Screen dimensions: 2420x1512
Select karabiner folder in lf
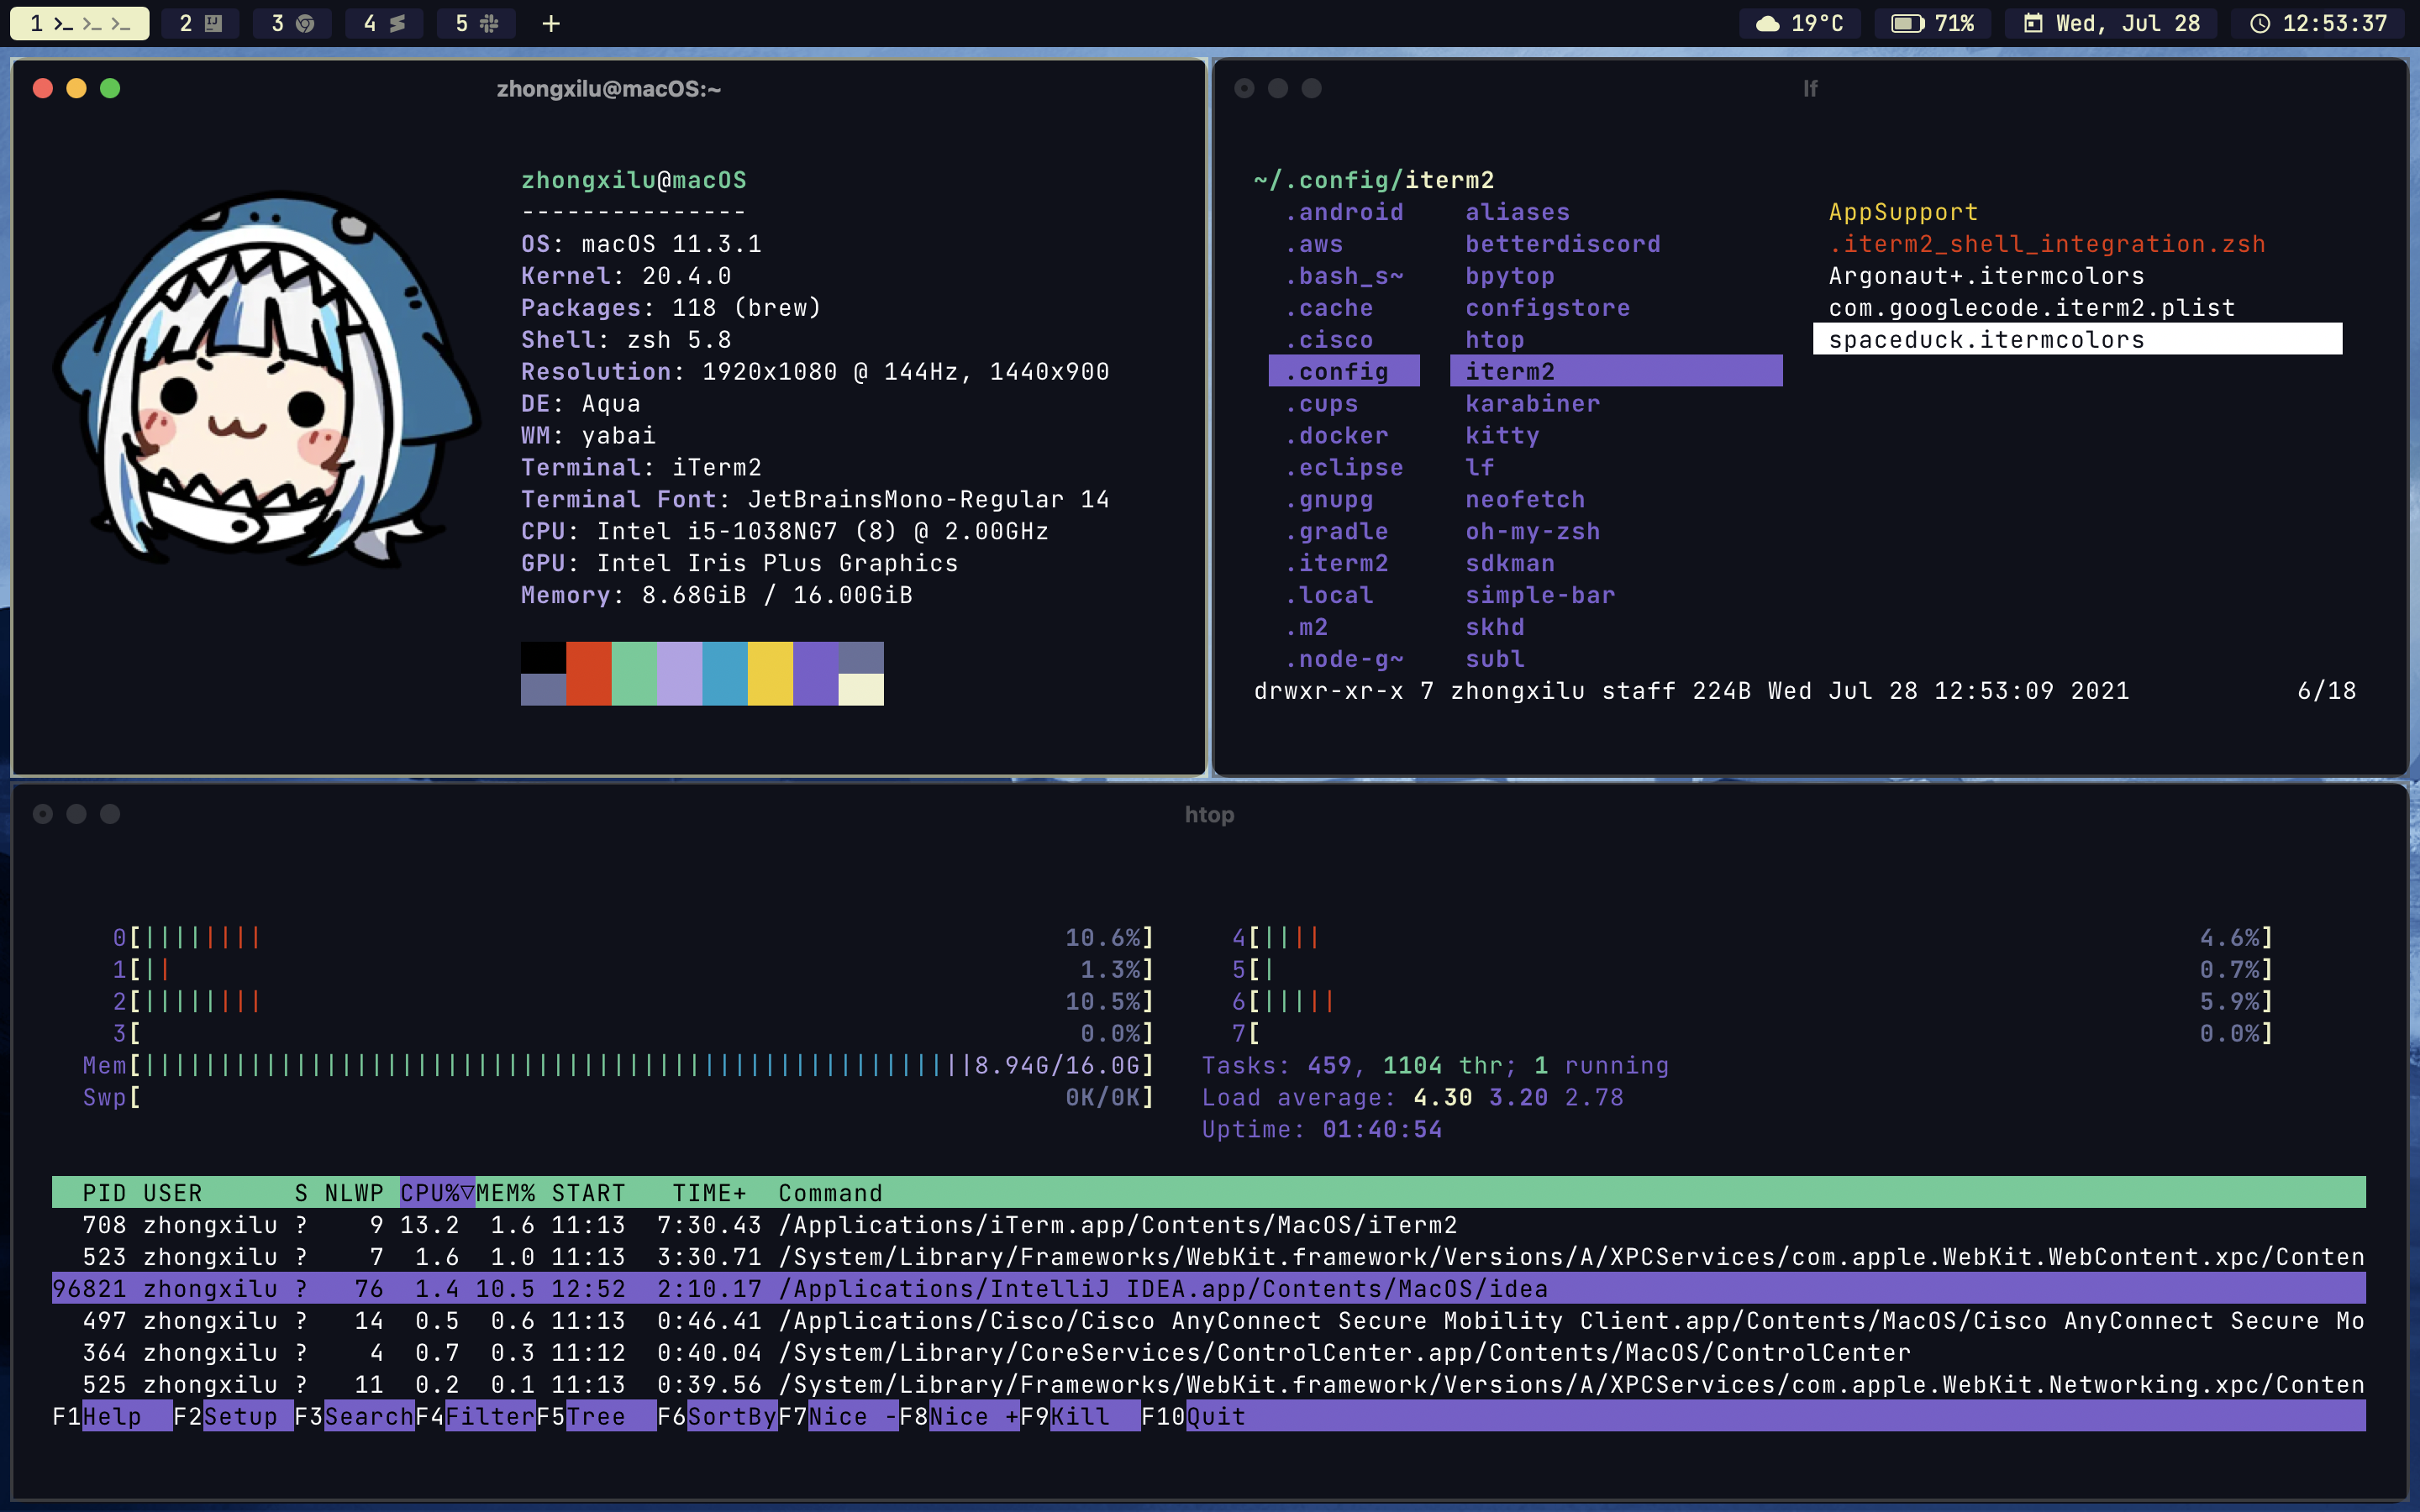(1533, 403)
